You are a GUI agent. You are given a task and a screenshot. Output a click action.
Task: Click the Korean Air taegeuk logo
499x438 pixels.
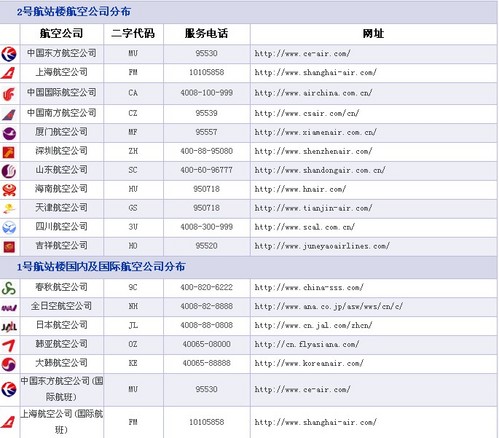9,364
